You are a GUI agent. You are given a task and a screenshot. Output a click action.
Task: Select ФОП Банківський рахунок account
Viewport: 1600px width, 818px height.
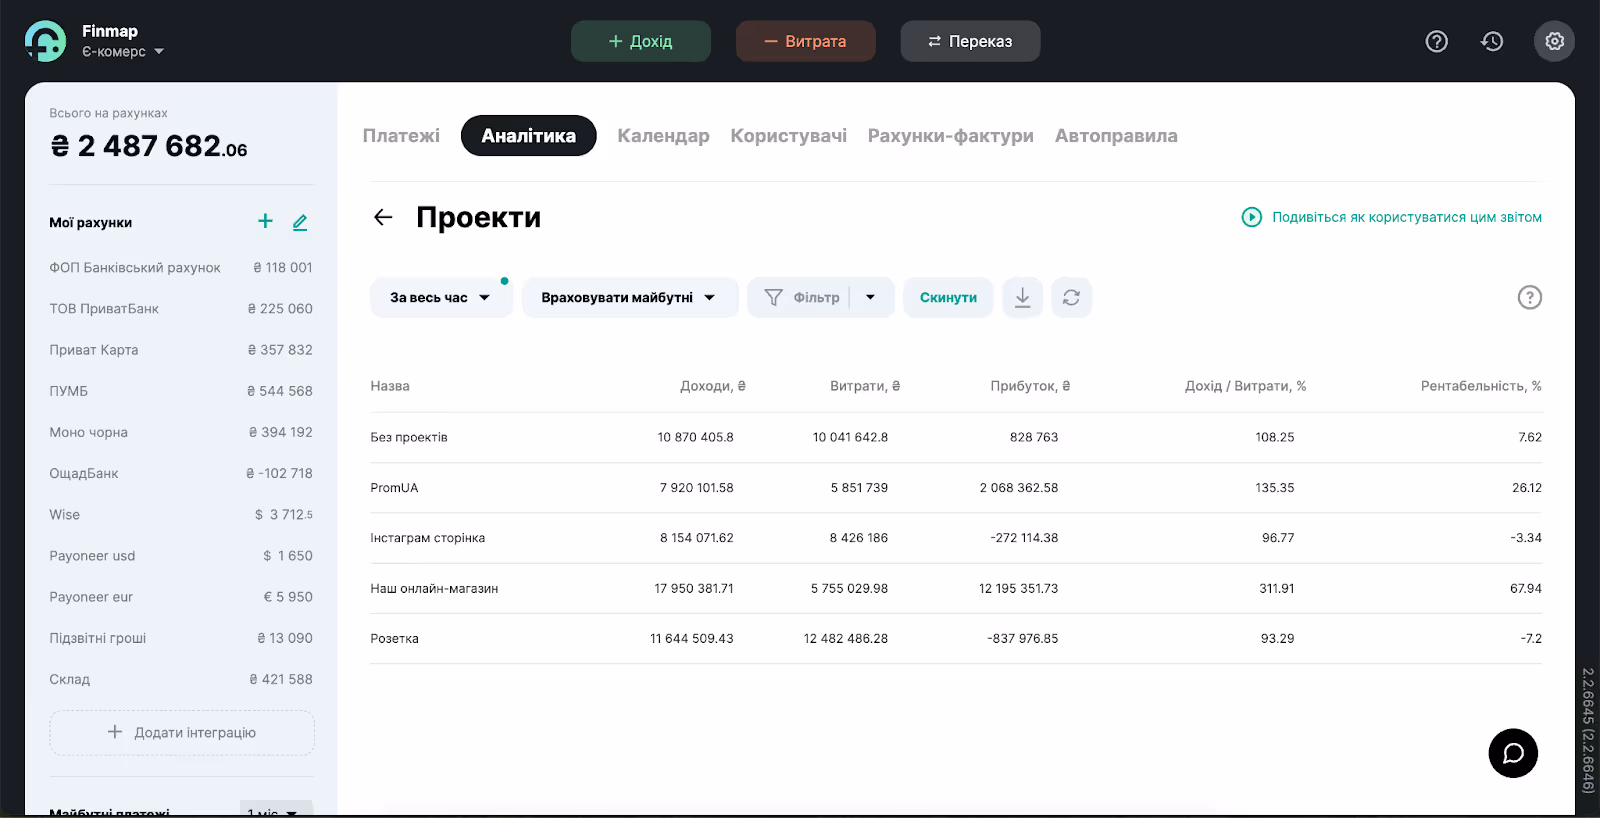coord(181,268)
